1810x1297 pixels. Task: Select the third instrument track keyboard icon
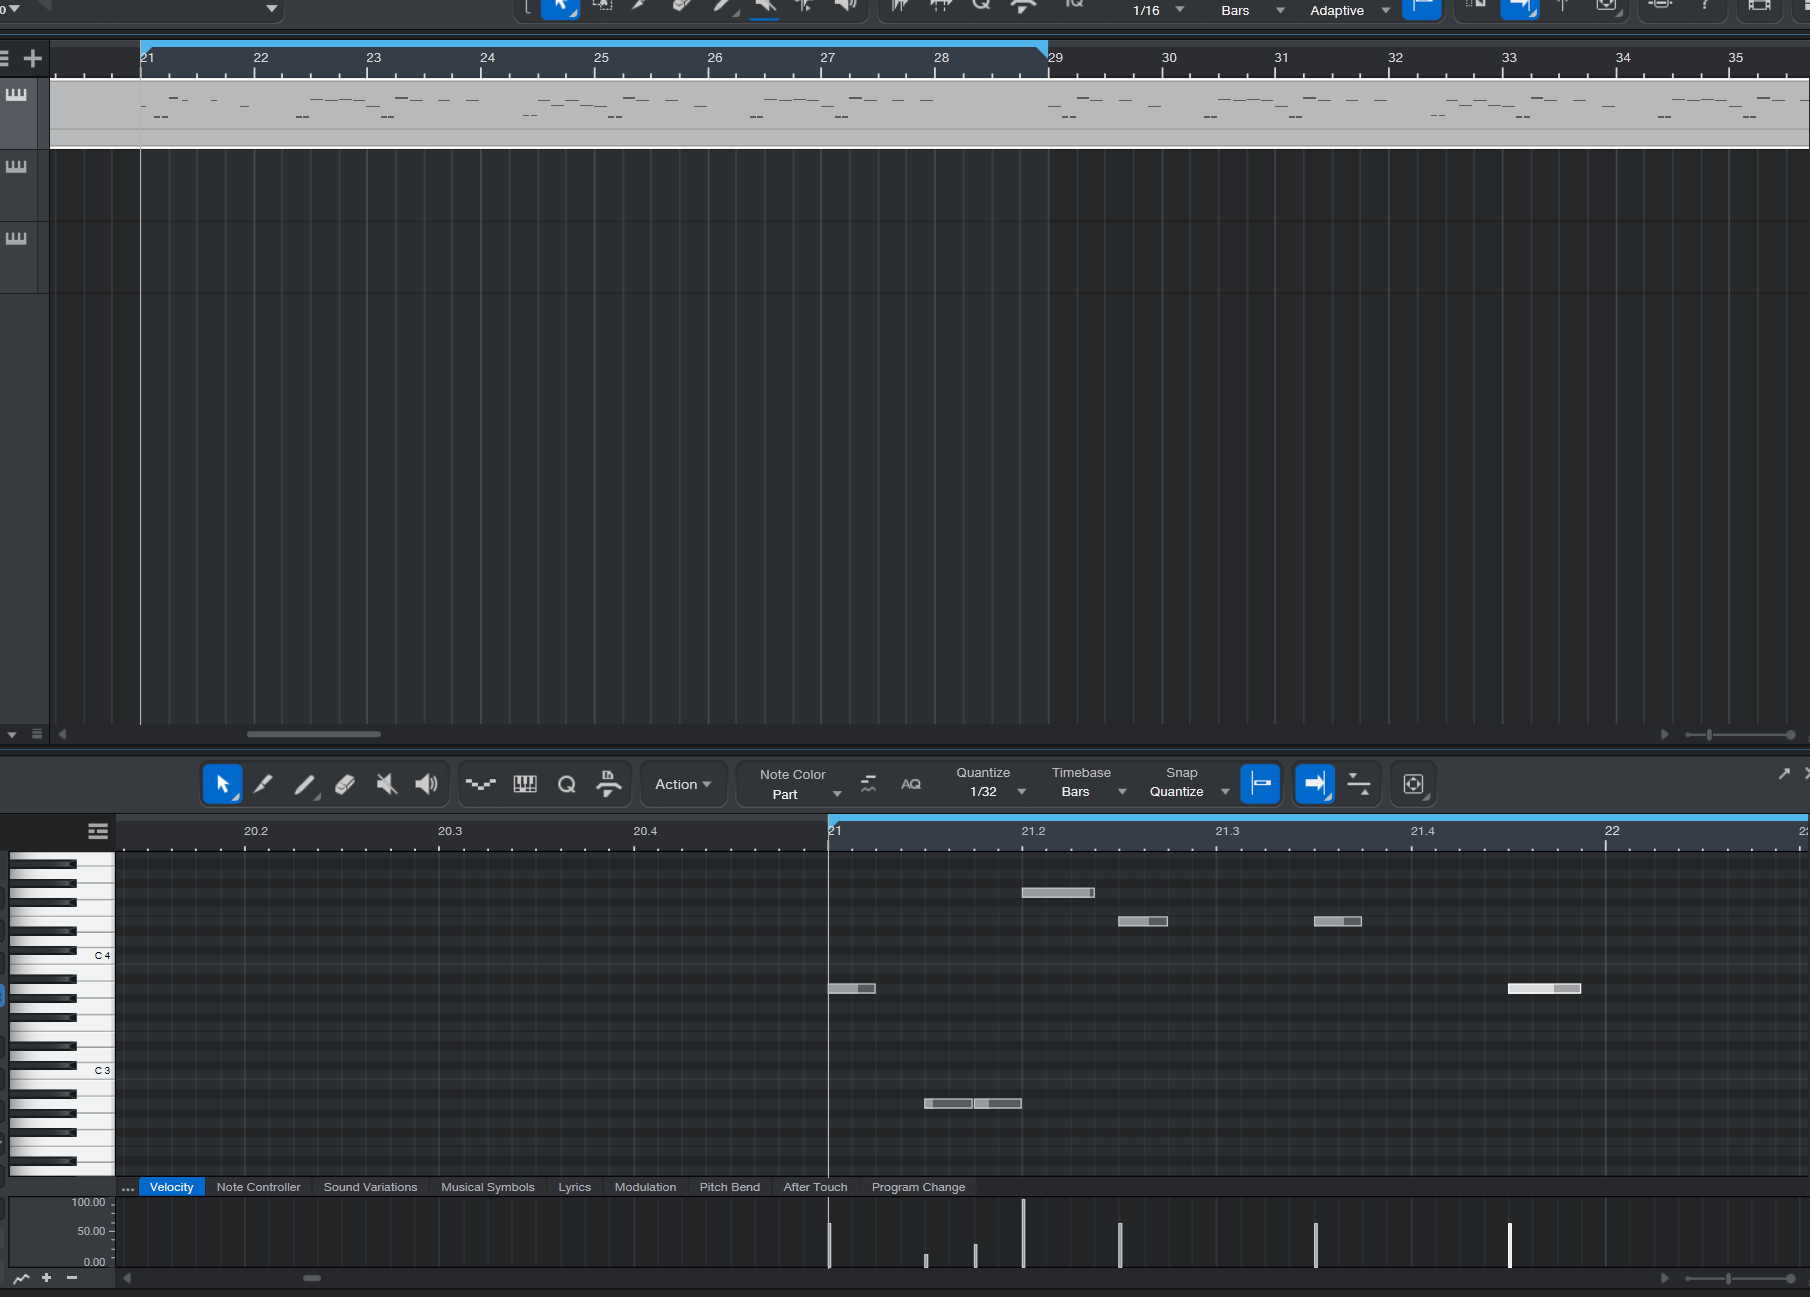click(16, 239)
